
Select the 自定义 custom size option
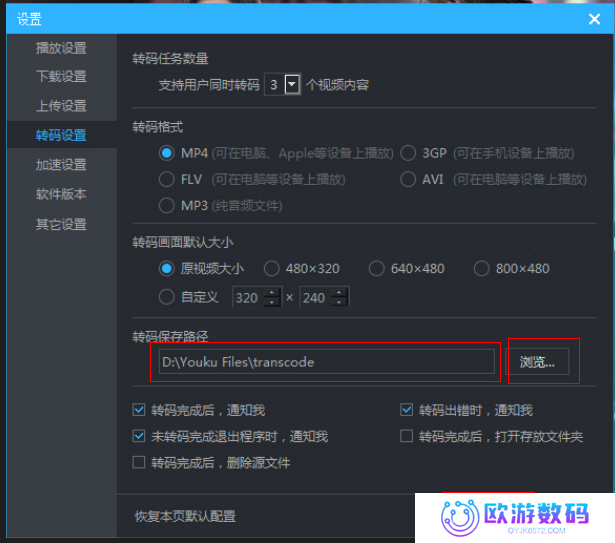(167, 297)
